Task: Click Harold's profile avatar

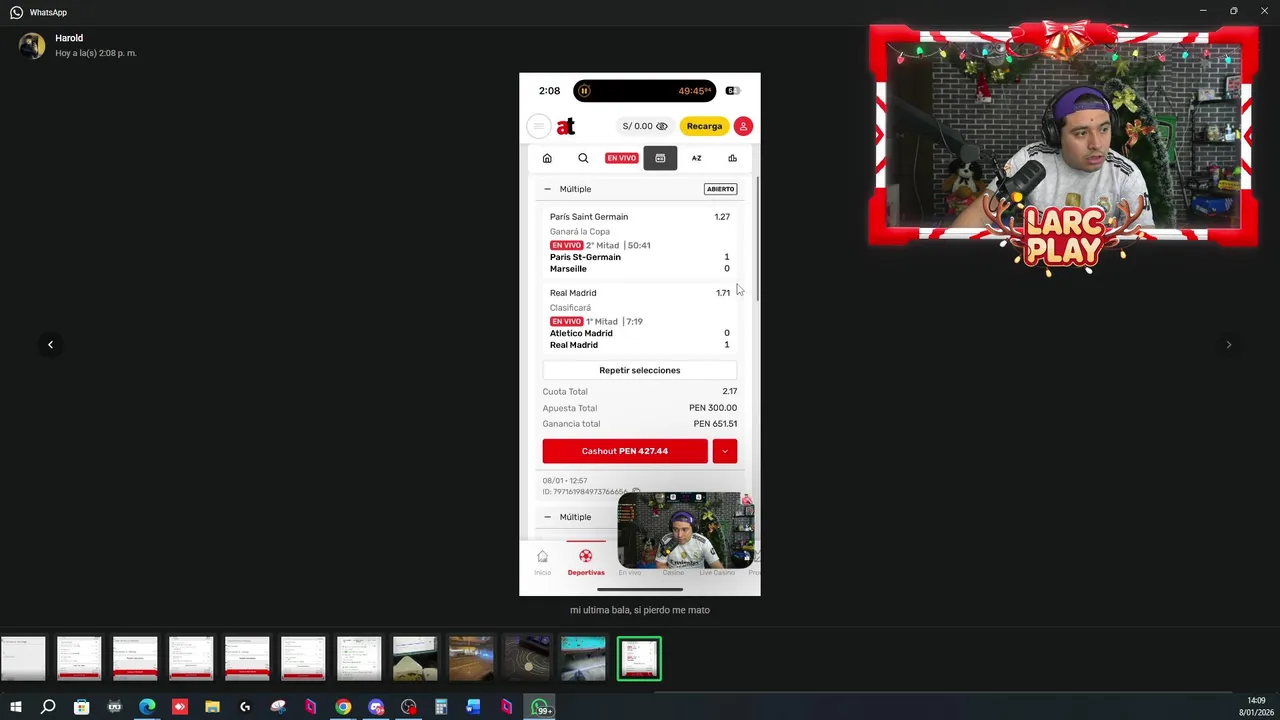Action: tap(32, 45)
